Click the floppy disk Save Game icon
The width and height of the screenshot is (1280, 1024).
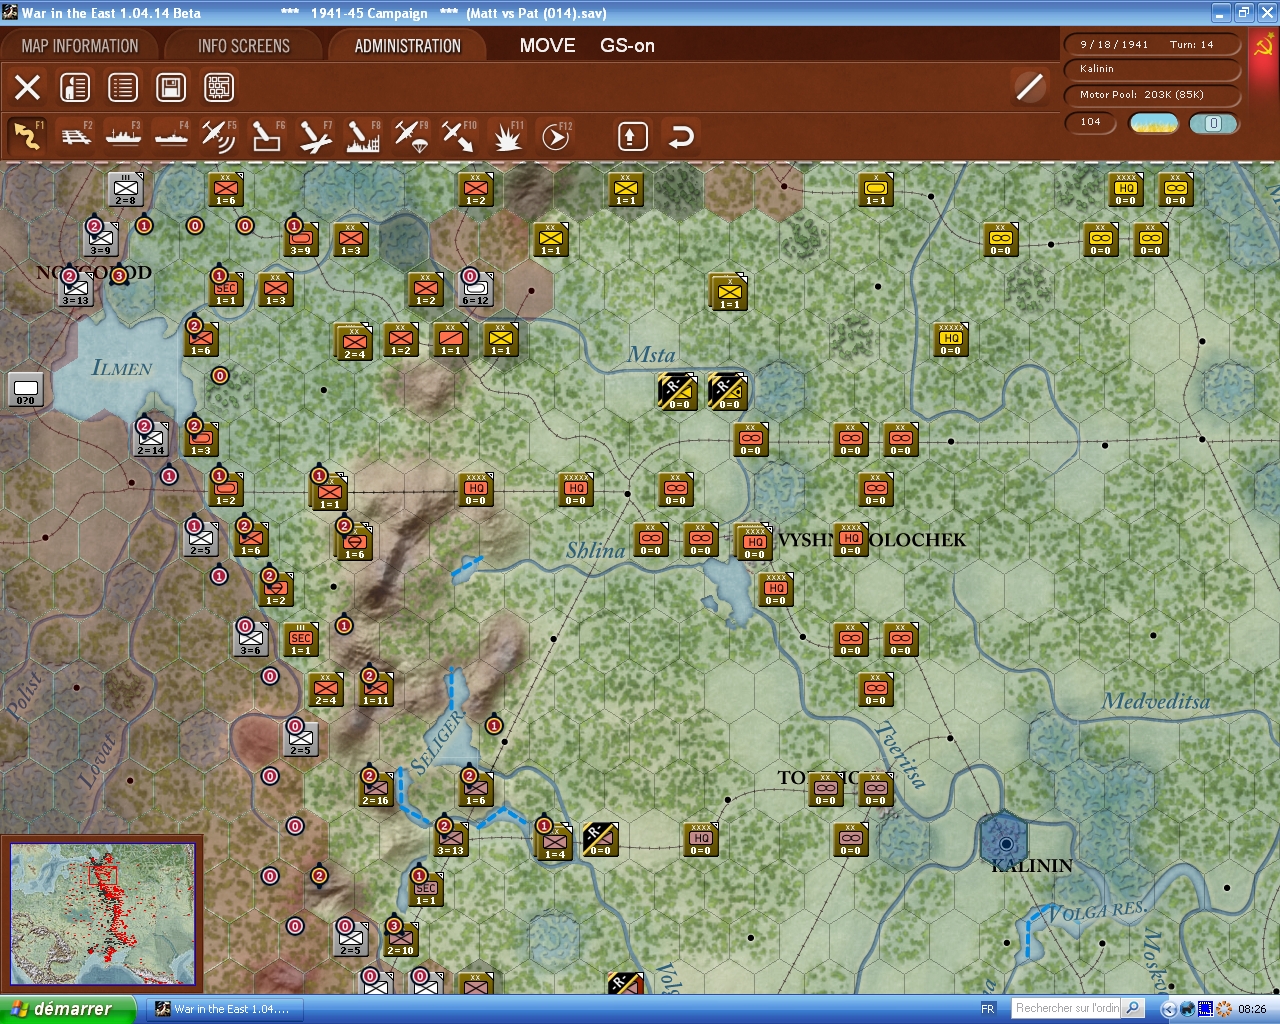[x=171, y=87]
